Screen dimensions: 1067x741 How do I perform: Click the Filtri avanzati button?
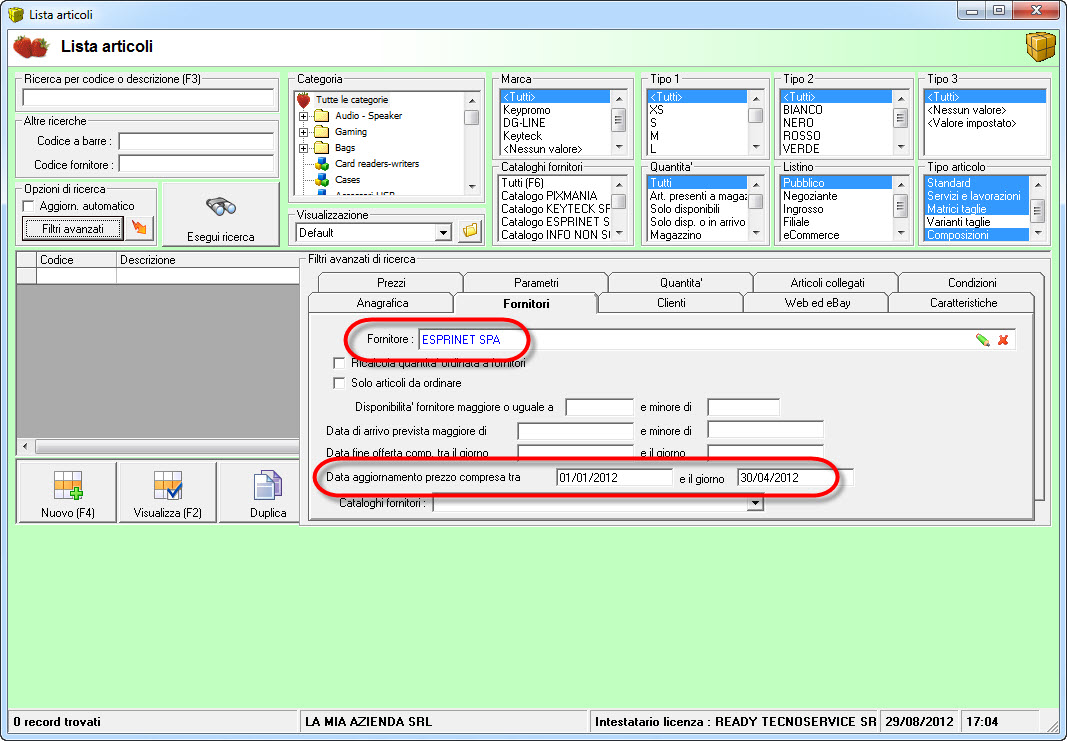tap(73, 229)
